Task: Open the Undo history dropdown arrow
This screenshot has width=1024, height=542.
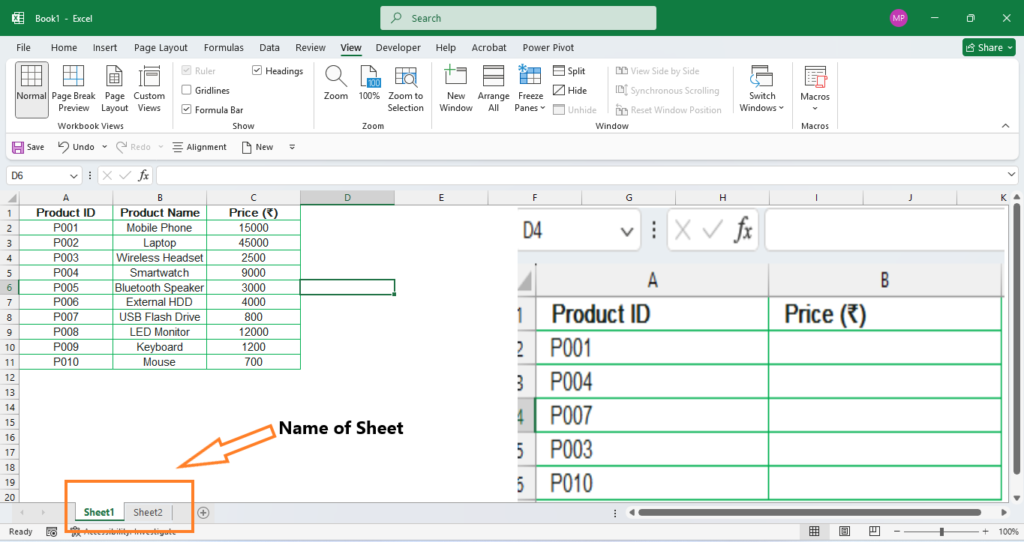Action: click(104, 147)
